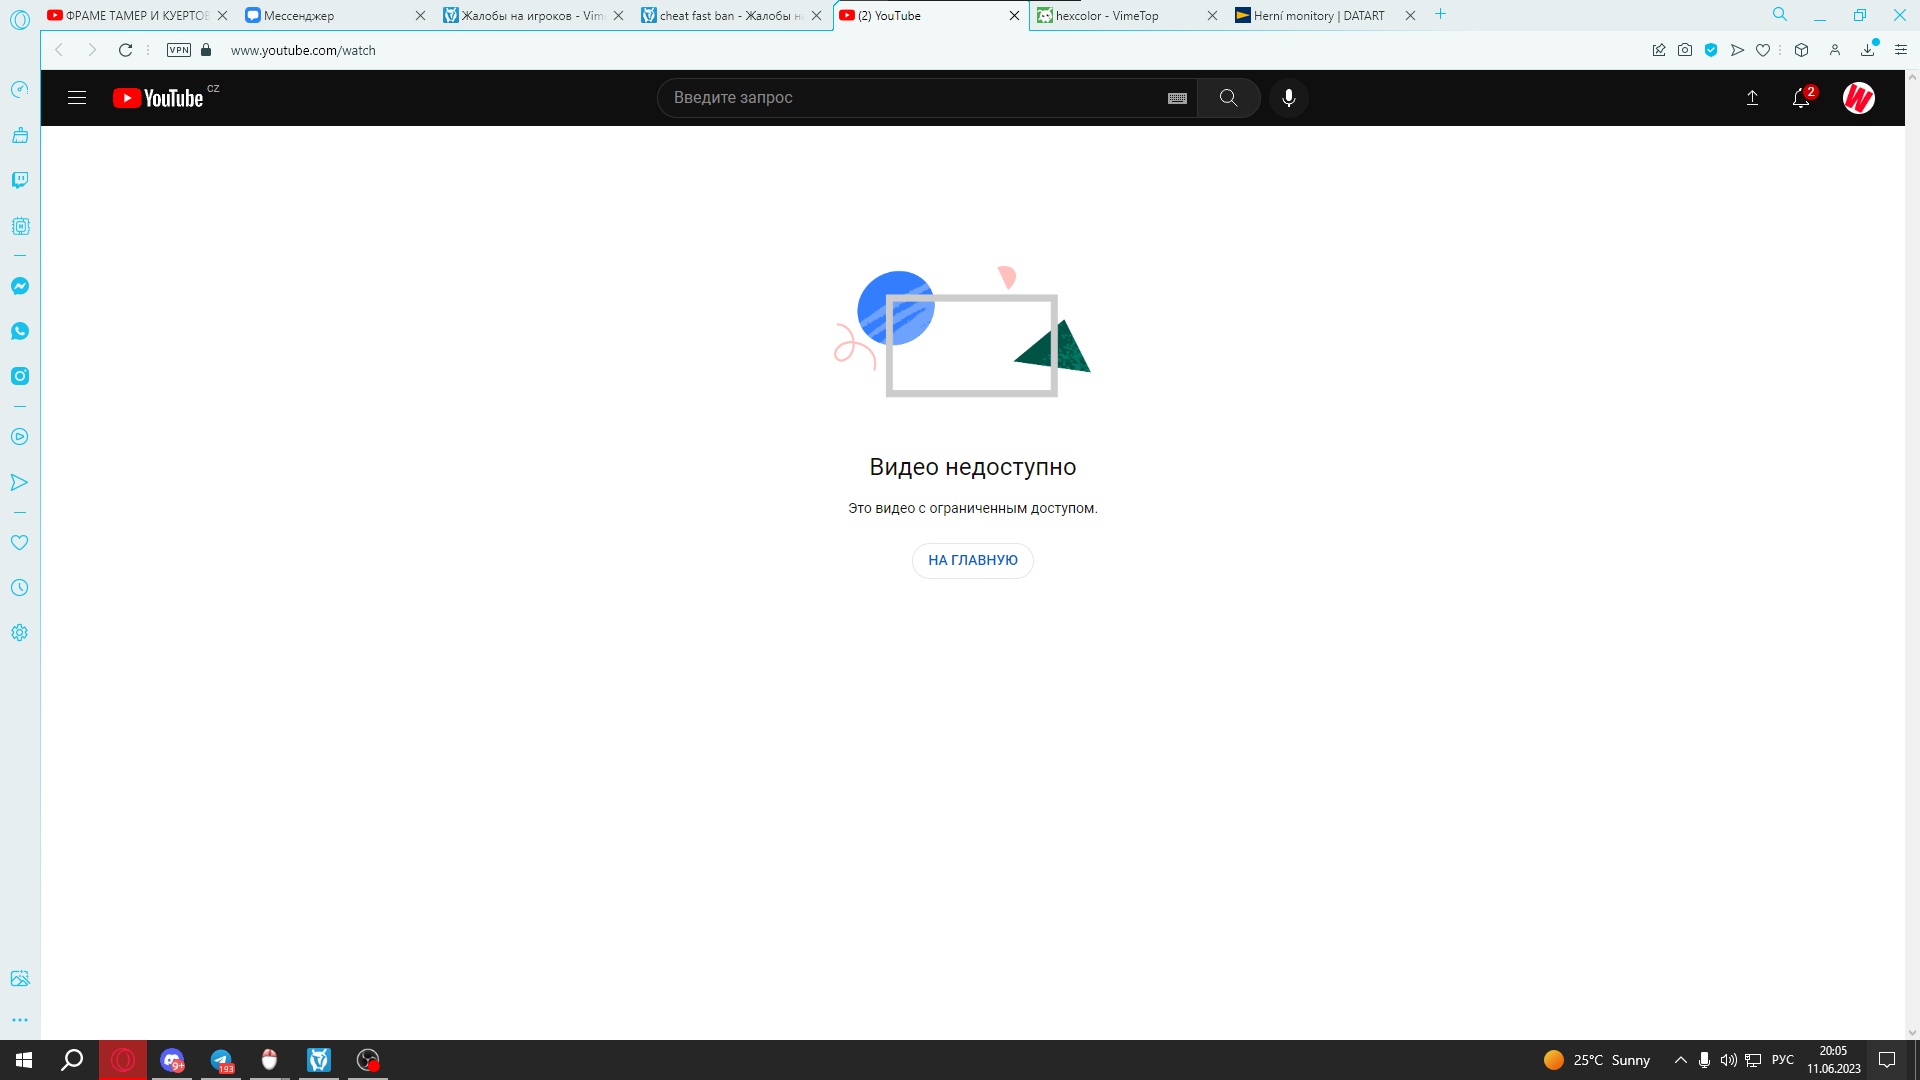Click the НА ГЛАВНУЮ button

coord(972,560)
